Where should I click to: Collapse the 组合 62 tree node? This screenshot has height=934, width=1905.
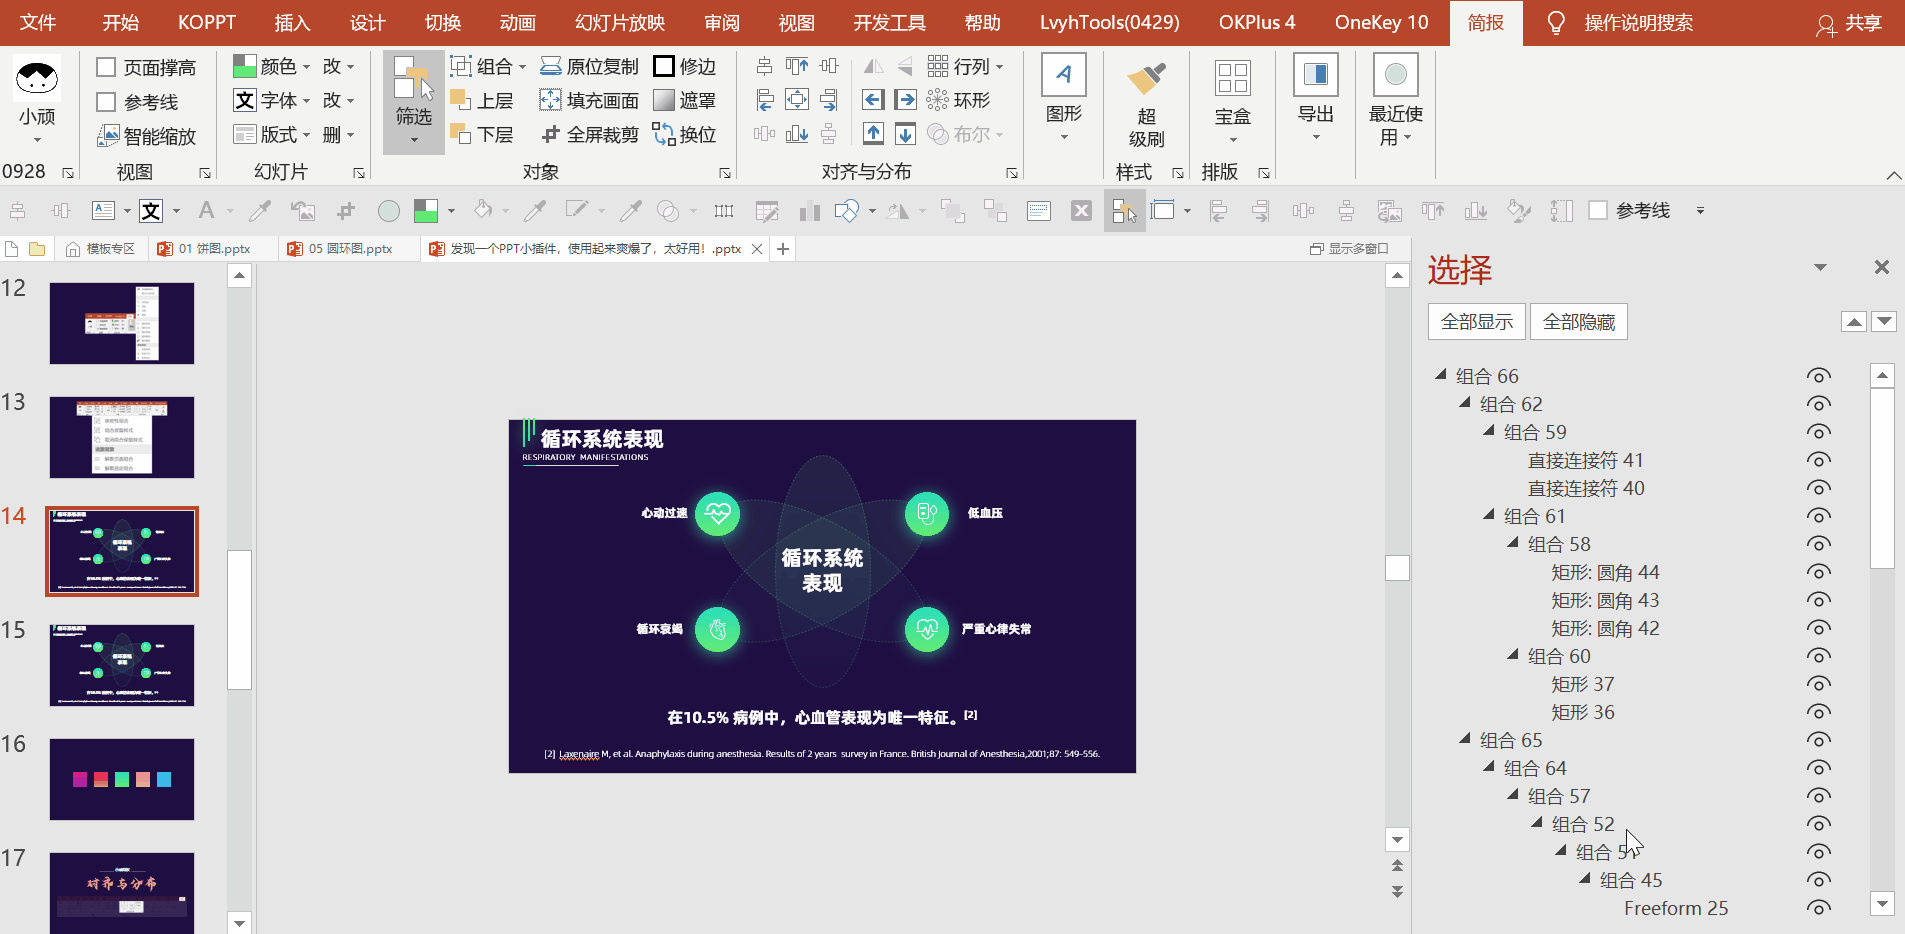1465,403
